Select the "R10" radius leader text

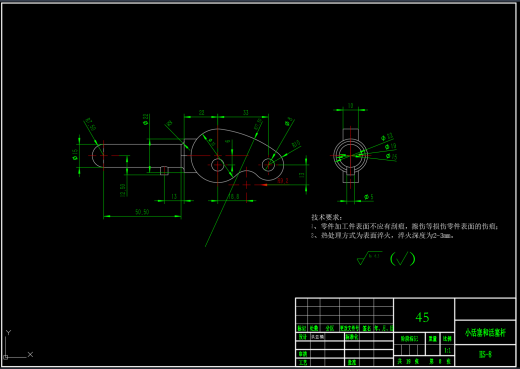tap(296, 144)
